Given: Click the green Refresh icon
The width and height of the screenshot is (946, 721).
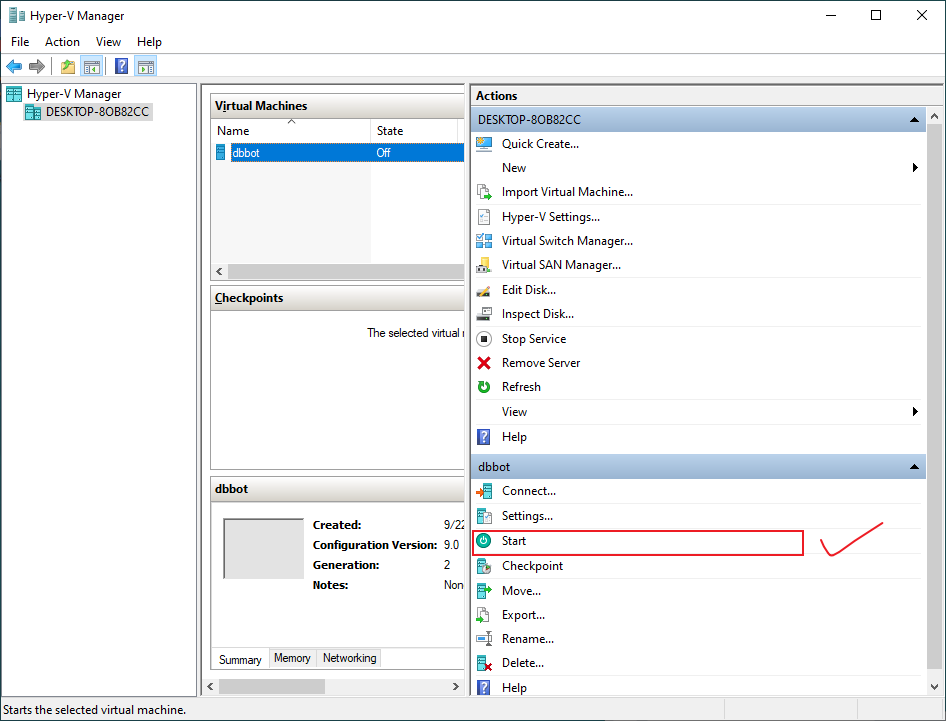Looking at the screenshot, I should click(484, 387).
